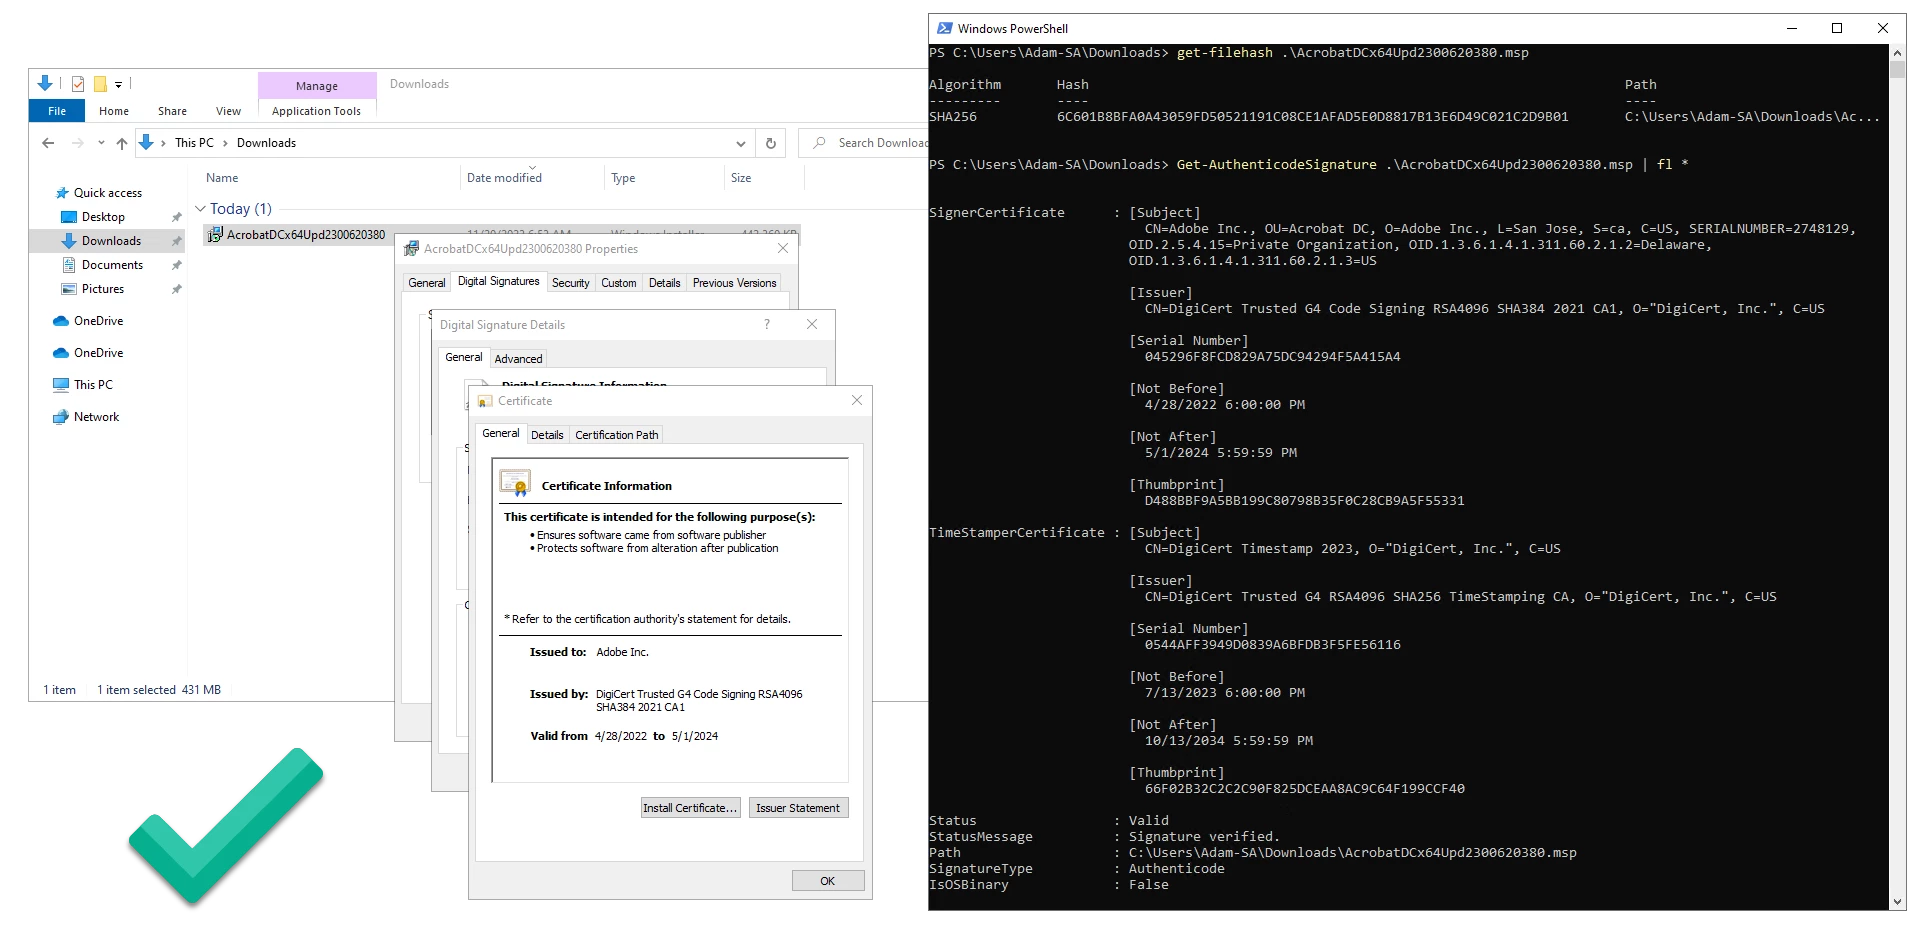Click the Forward arrow in Explorer
1932x948 pixels.
point(77,143)
